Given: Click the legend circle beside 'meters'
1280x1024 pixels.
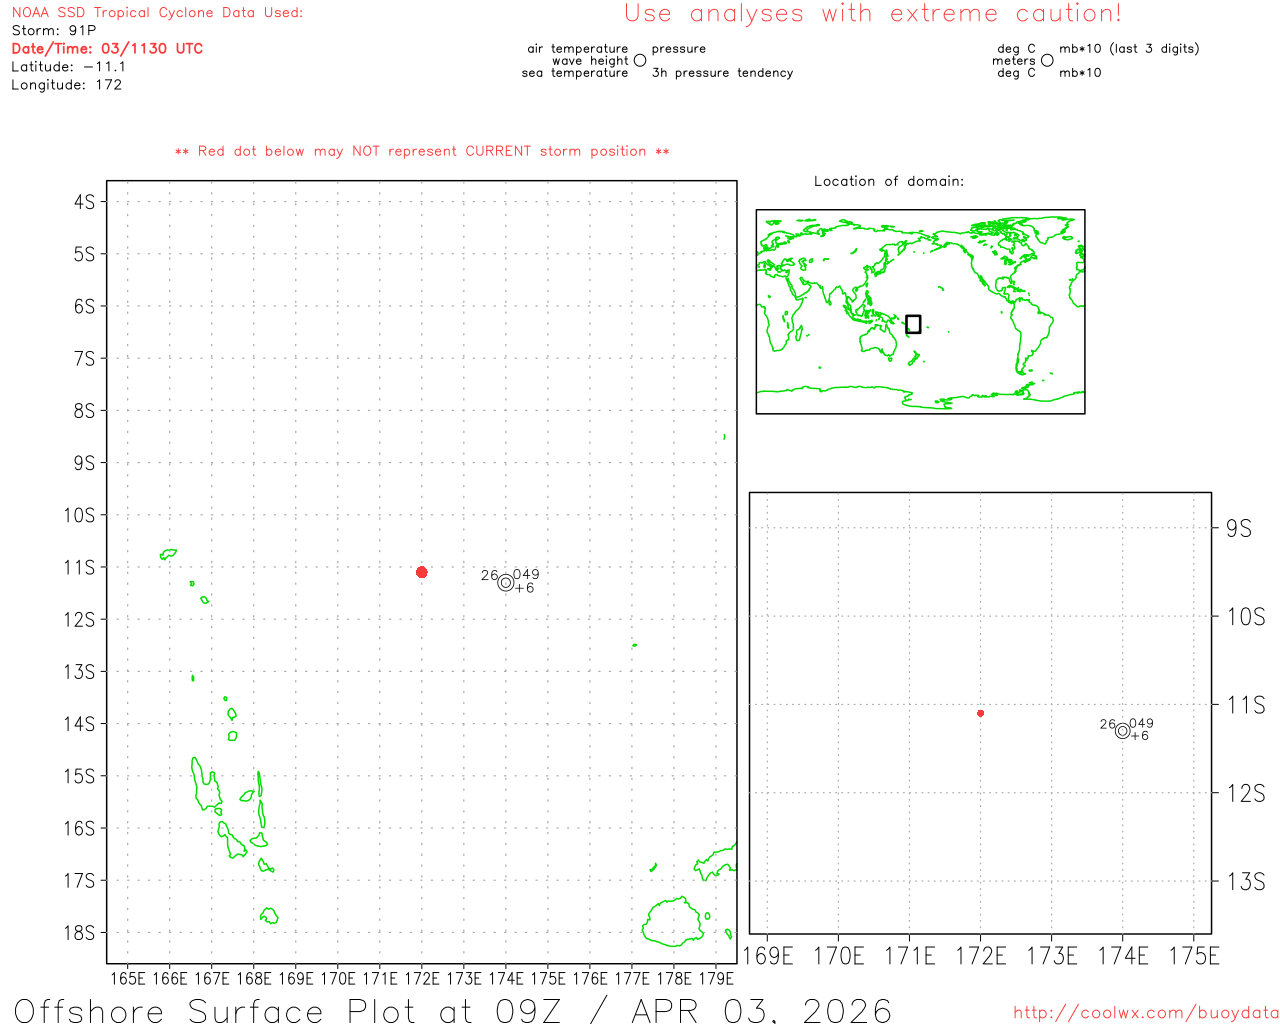Looking at the screenshot, I should (1047, 60).
